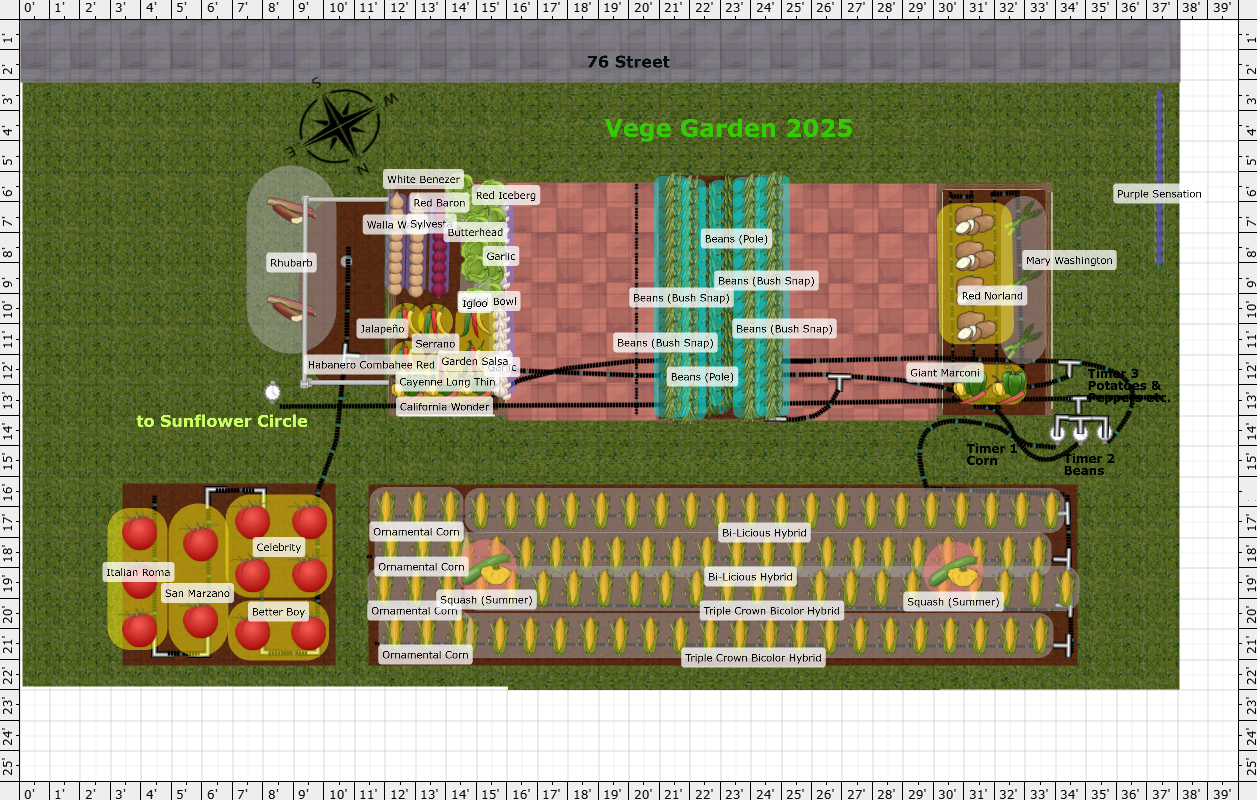Image resolution: width=1257 pixels, height=800 pixels.
Task: Select the bottommost Ornamental Corn label
Action: pos(426,655)
